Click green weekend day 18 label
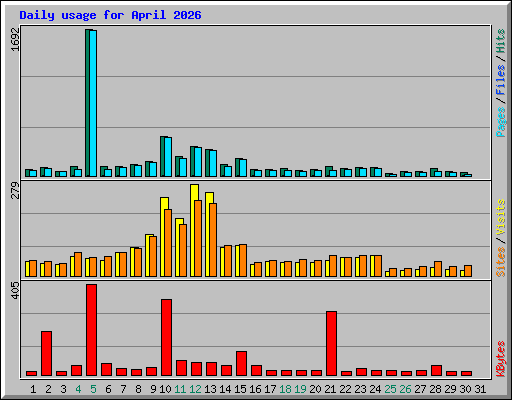This screenshot has height=400, width=512. coord(285,389)
